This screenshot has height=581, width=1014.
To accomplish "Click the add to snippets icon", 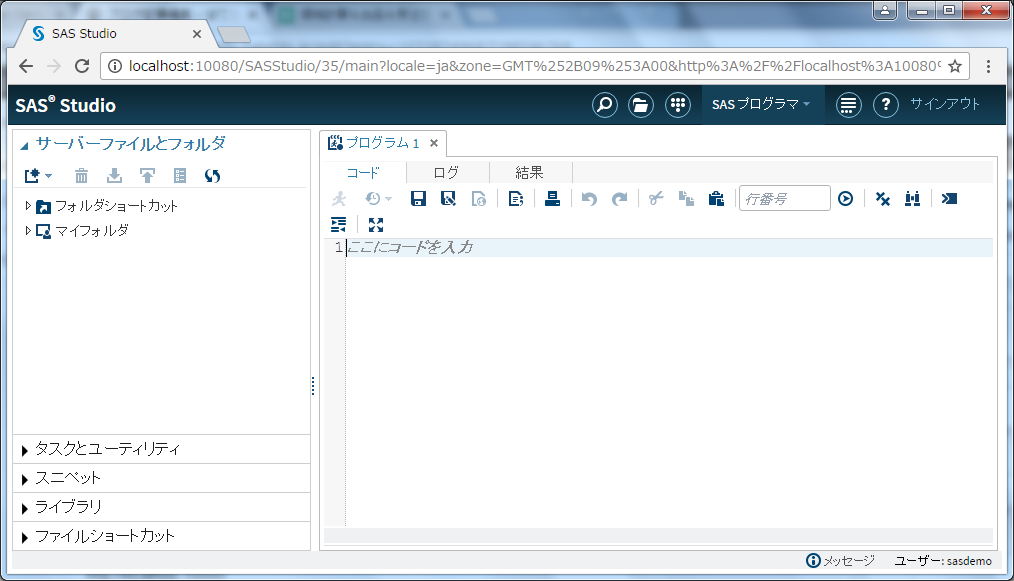I will tap(515, 199).
